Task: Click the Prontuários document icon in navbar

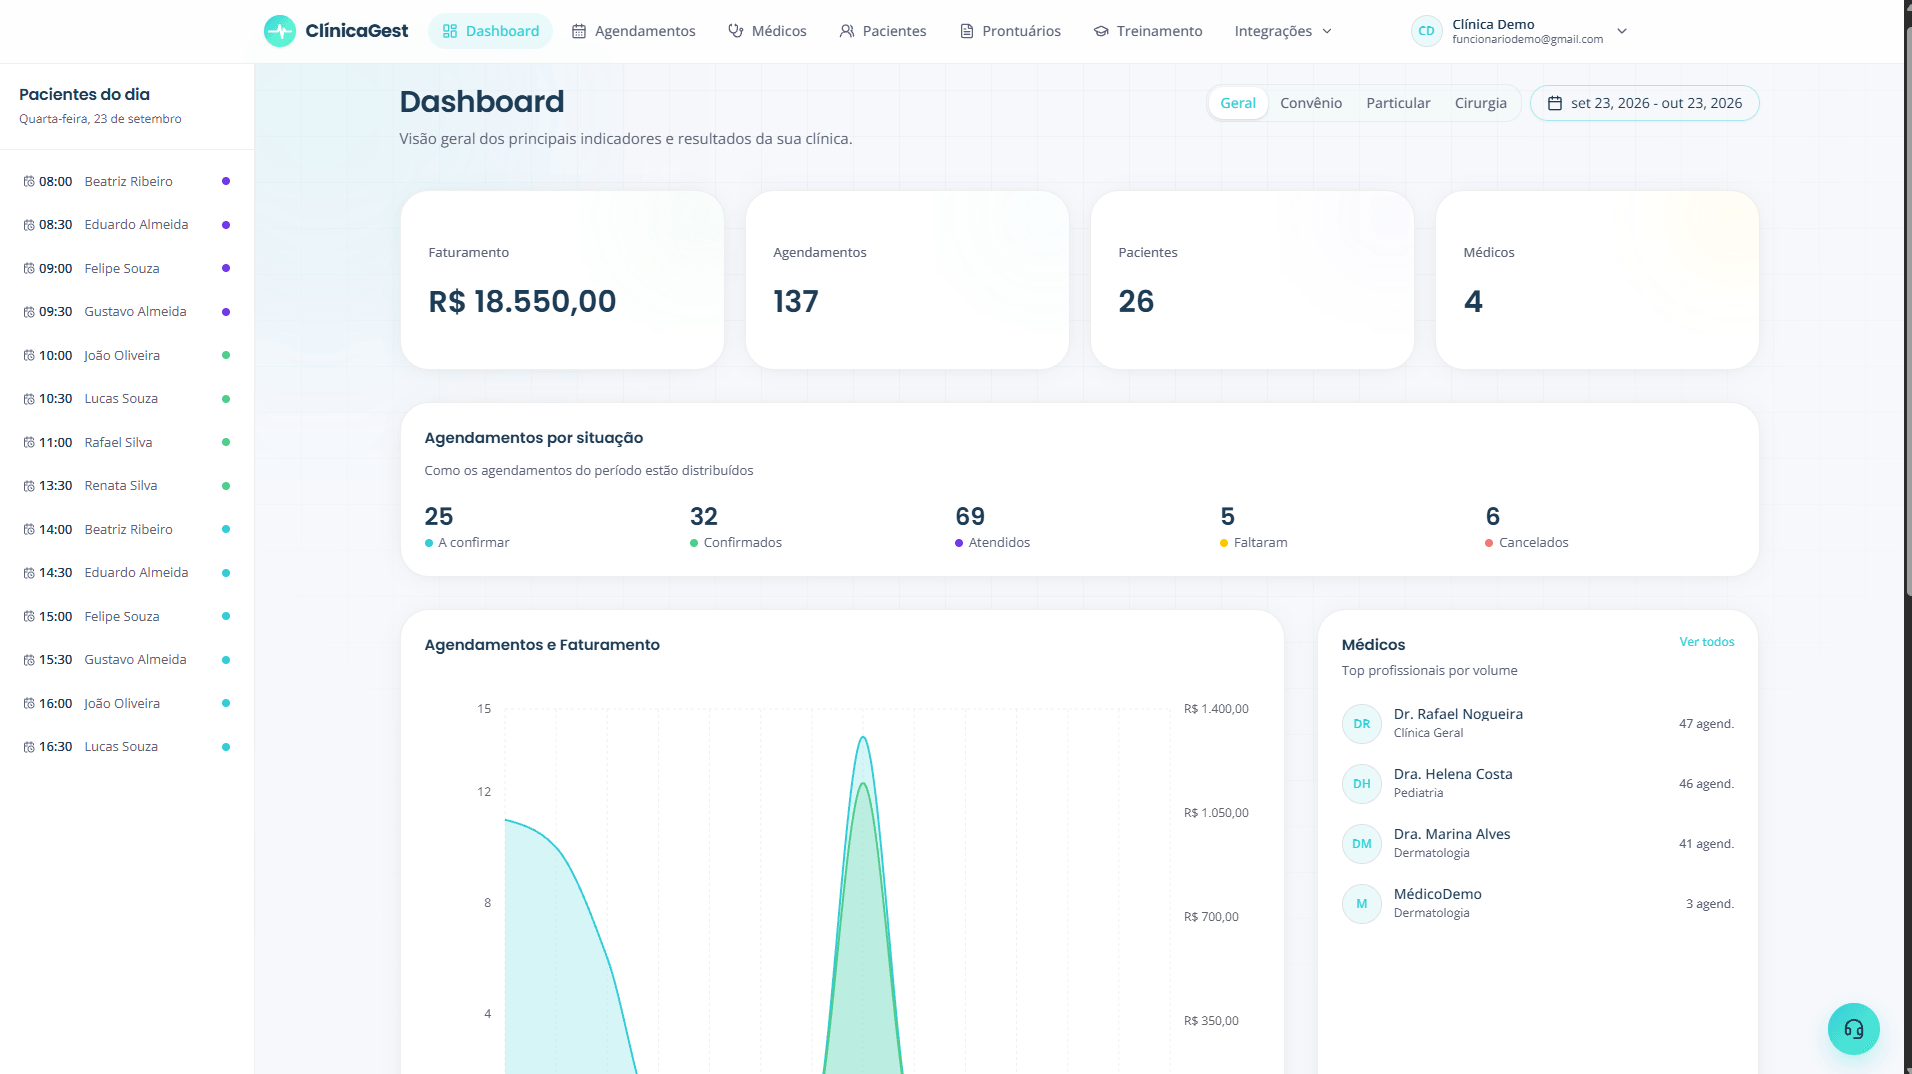Action: click(x=967, y=31)
